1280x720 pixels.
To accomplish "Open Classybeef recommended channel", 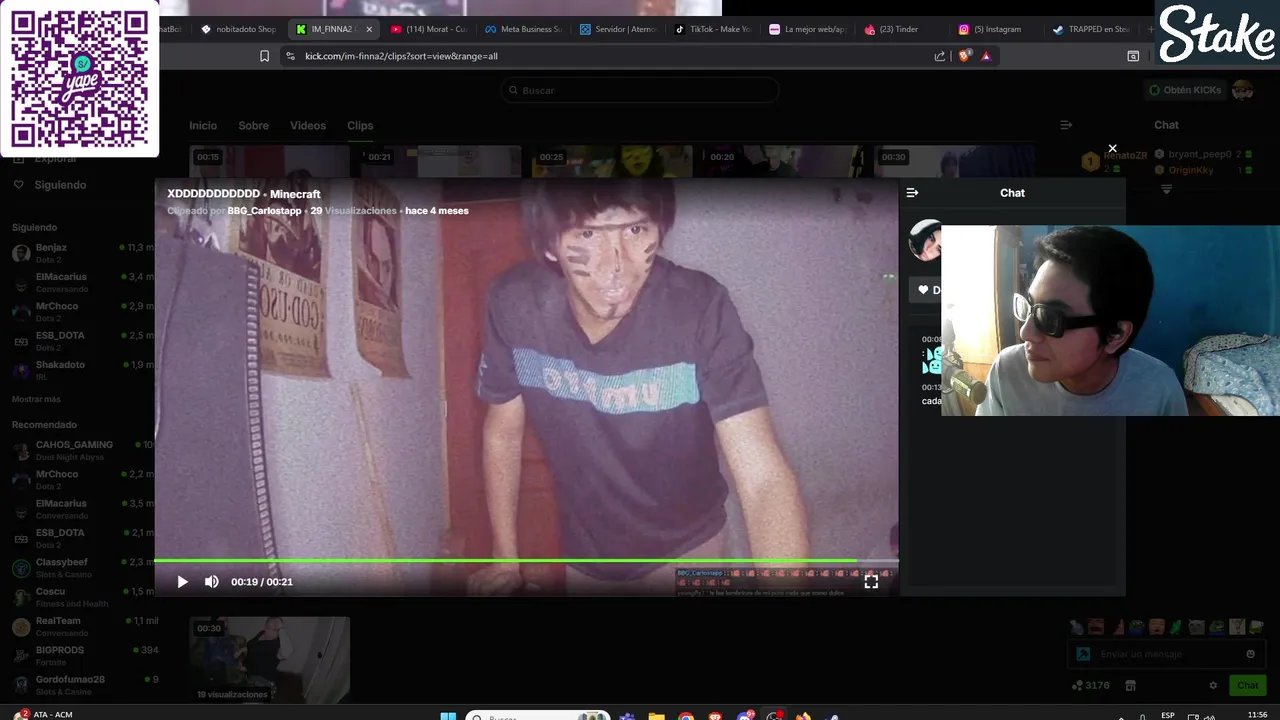I will coord(80,568).
